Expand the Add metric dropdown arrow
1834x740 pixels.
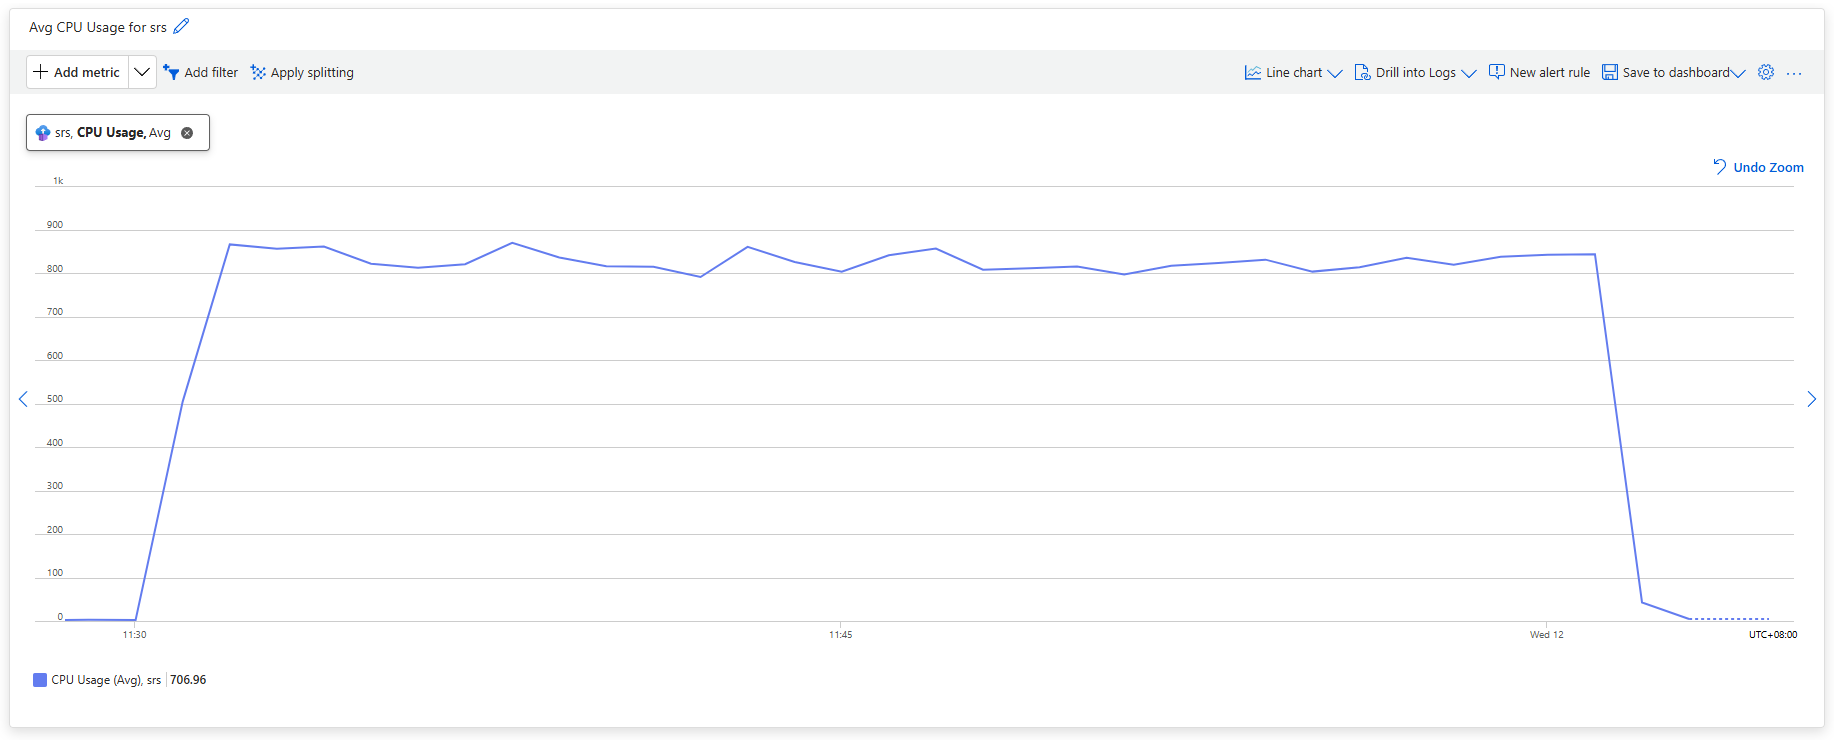pos(142,72)
